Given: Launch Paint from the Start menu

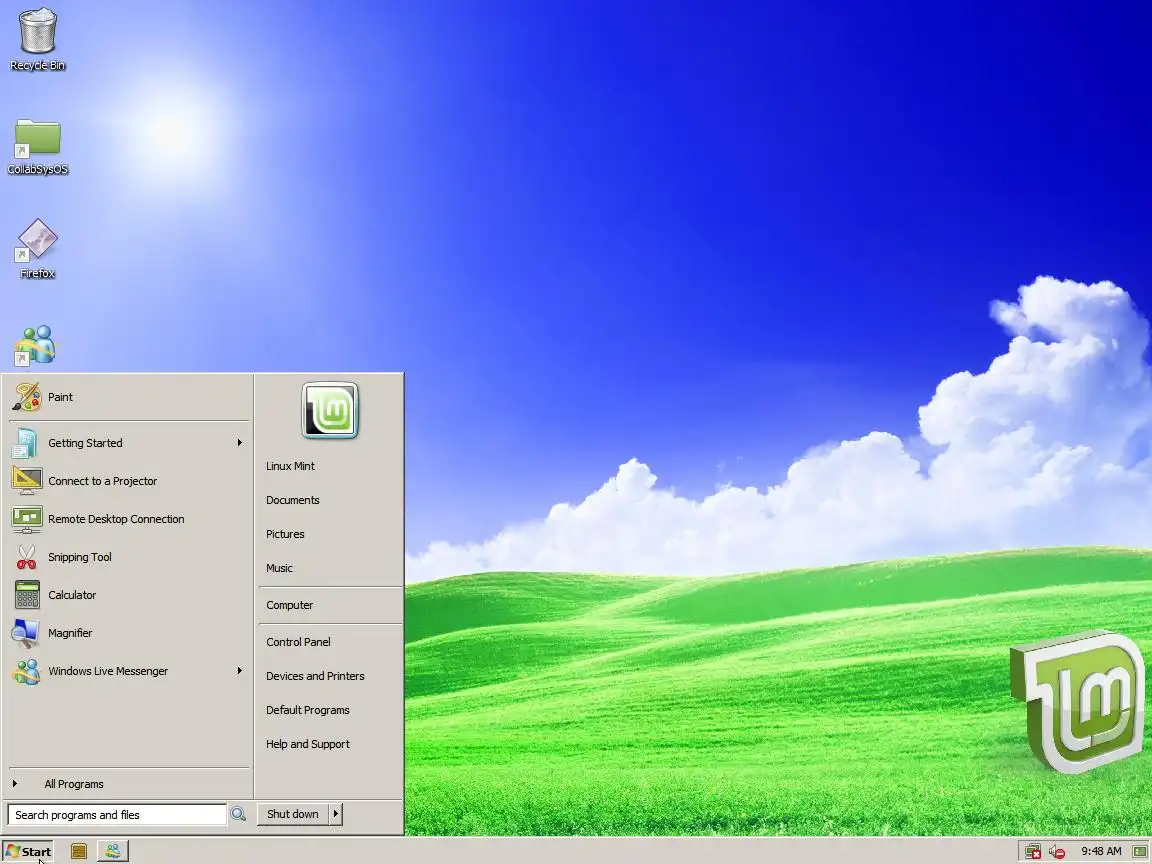Looking at the screenshot, I should (130, 397).
